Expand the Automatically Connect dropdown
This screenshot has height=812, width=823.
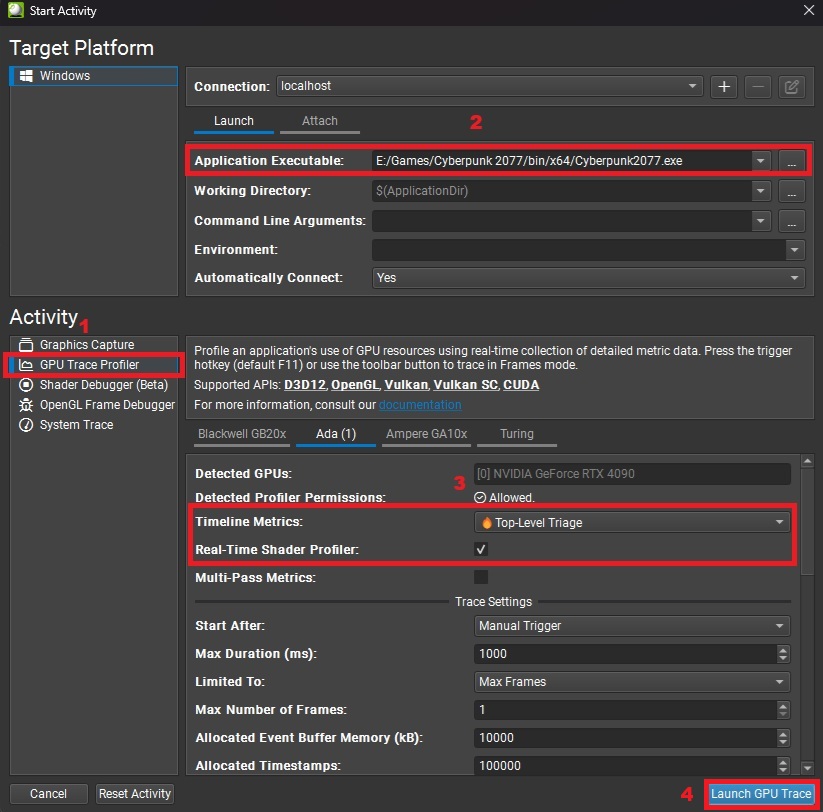click(x=588, y=278)
